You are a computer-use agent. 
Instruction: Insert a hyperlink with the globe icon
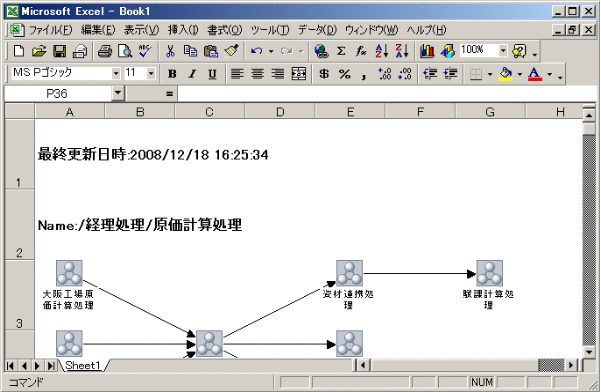321,51
